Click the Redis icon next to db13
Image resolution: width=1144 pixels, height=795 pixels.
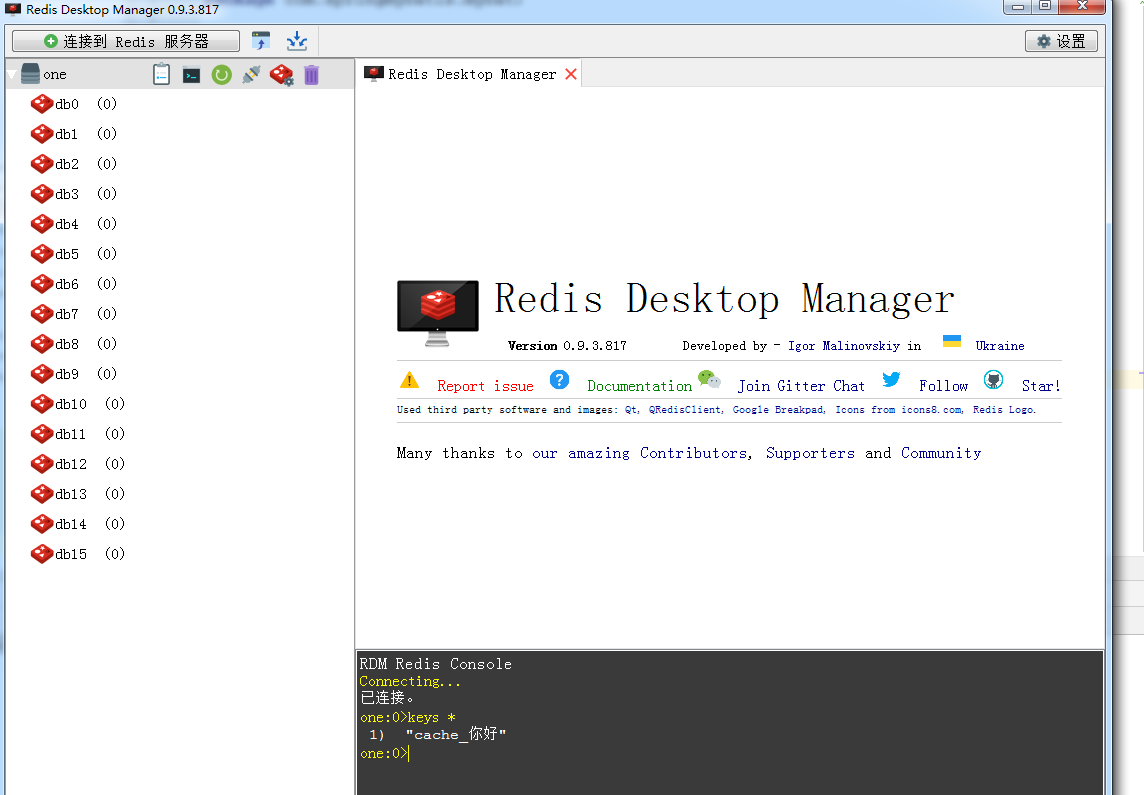(42, 494)
